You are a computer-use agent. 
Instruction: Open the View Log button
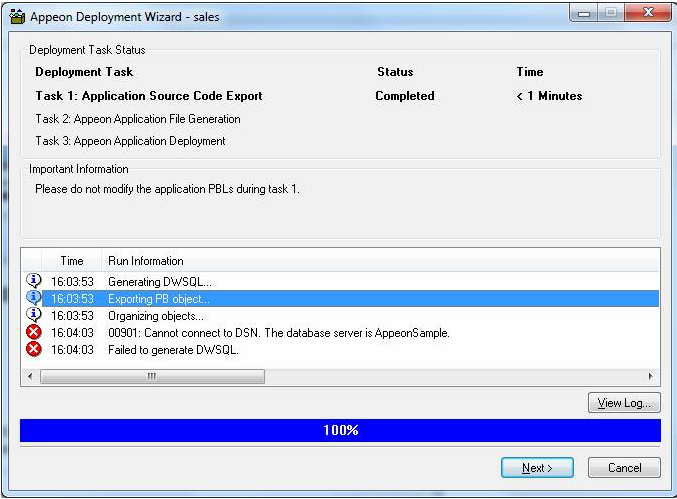624,403
